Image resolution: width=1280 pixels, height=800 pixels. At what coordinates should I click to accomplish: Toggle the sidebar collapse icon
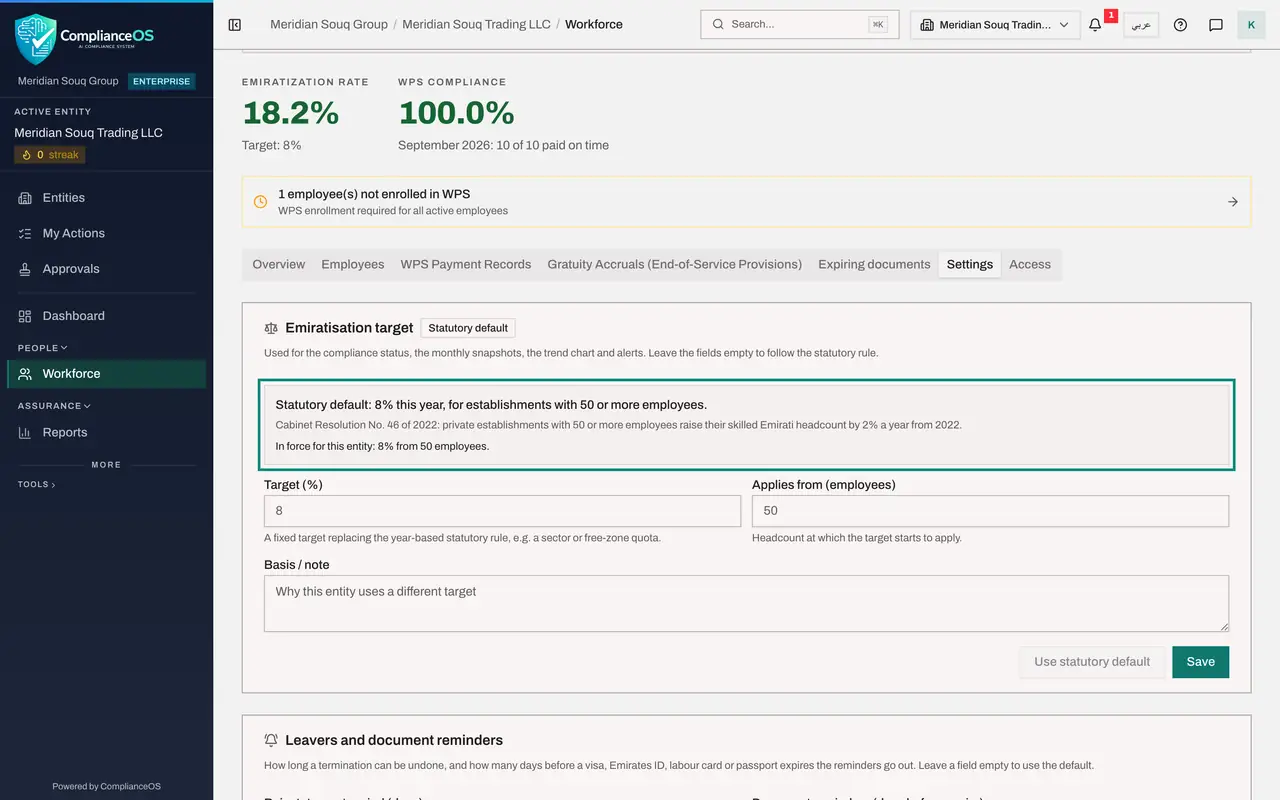pos(235,24)
